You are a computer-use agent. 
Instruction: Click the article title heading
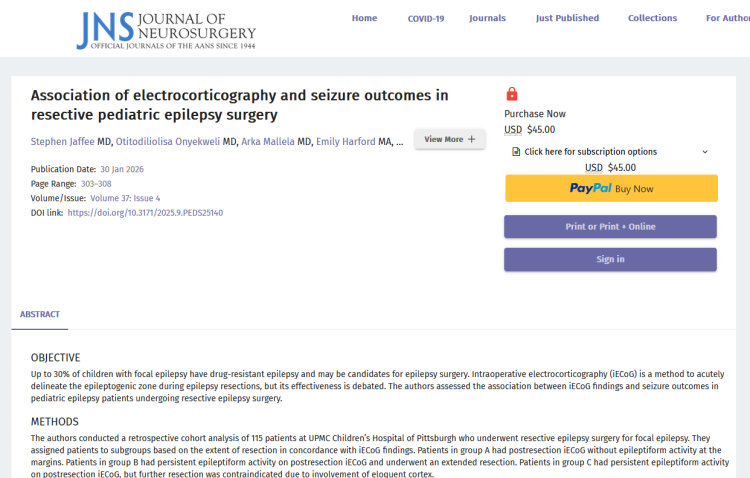click(240, 105)
